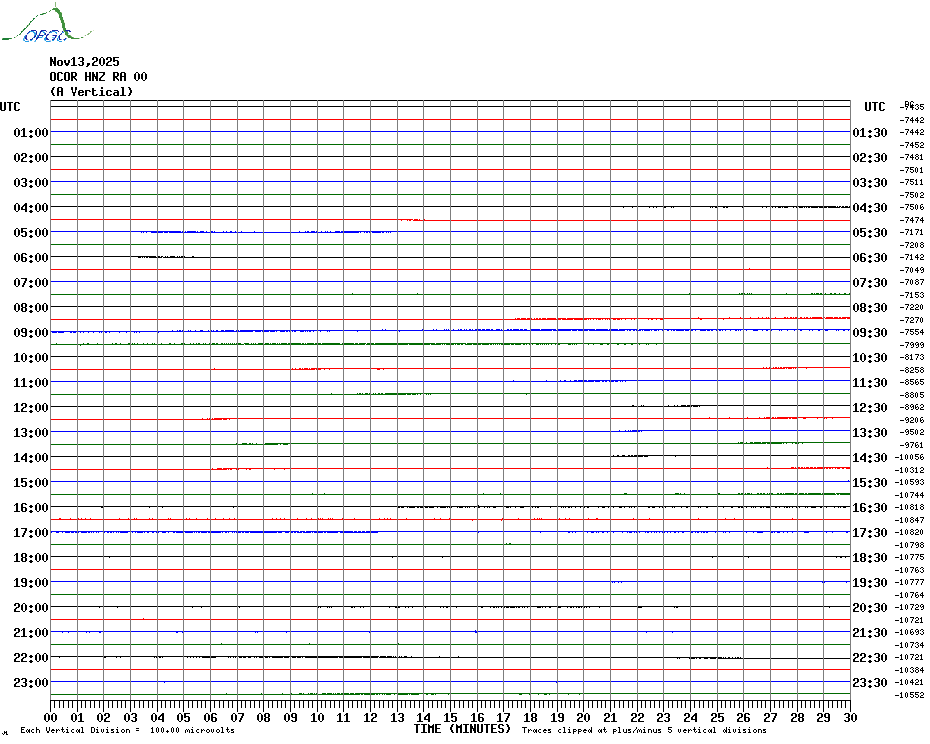Image resolution: width=930 pixels, height=744 pixels.
Task: Click the minute label 30 on time axis
Action: (x=851, y=718)
